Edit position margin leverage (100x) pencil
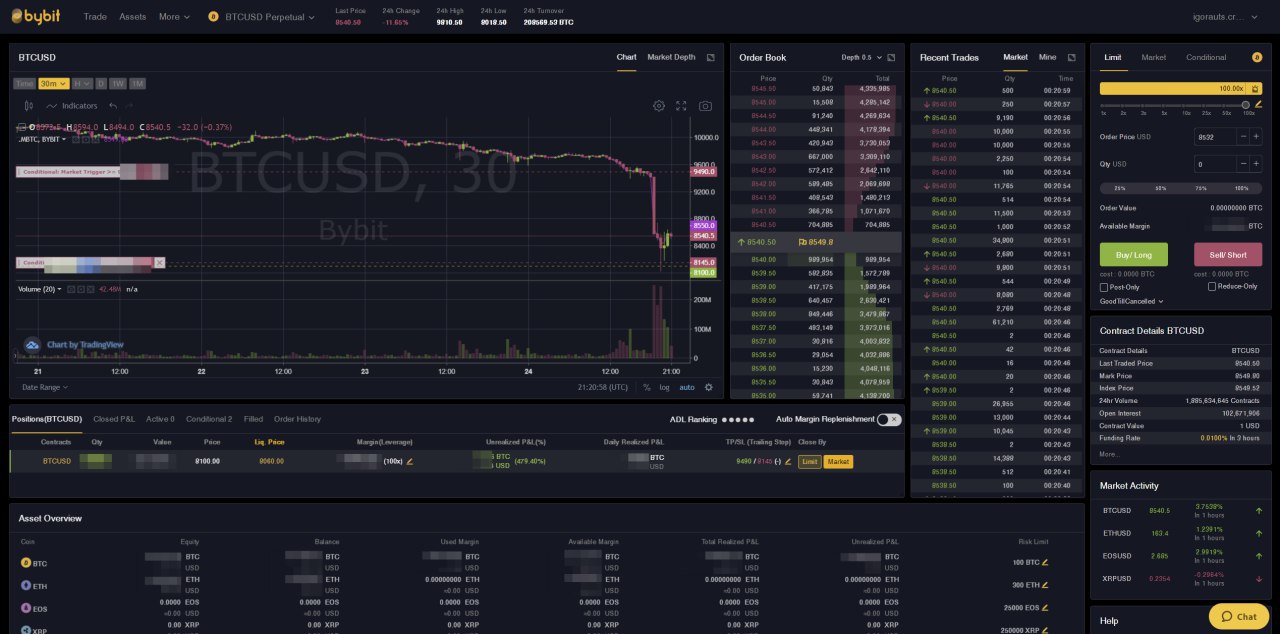 pyautogui.click(x=410, y=461)
